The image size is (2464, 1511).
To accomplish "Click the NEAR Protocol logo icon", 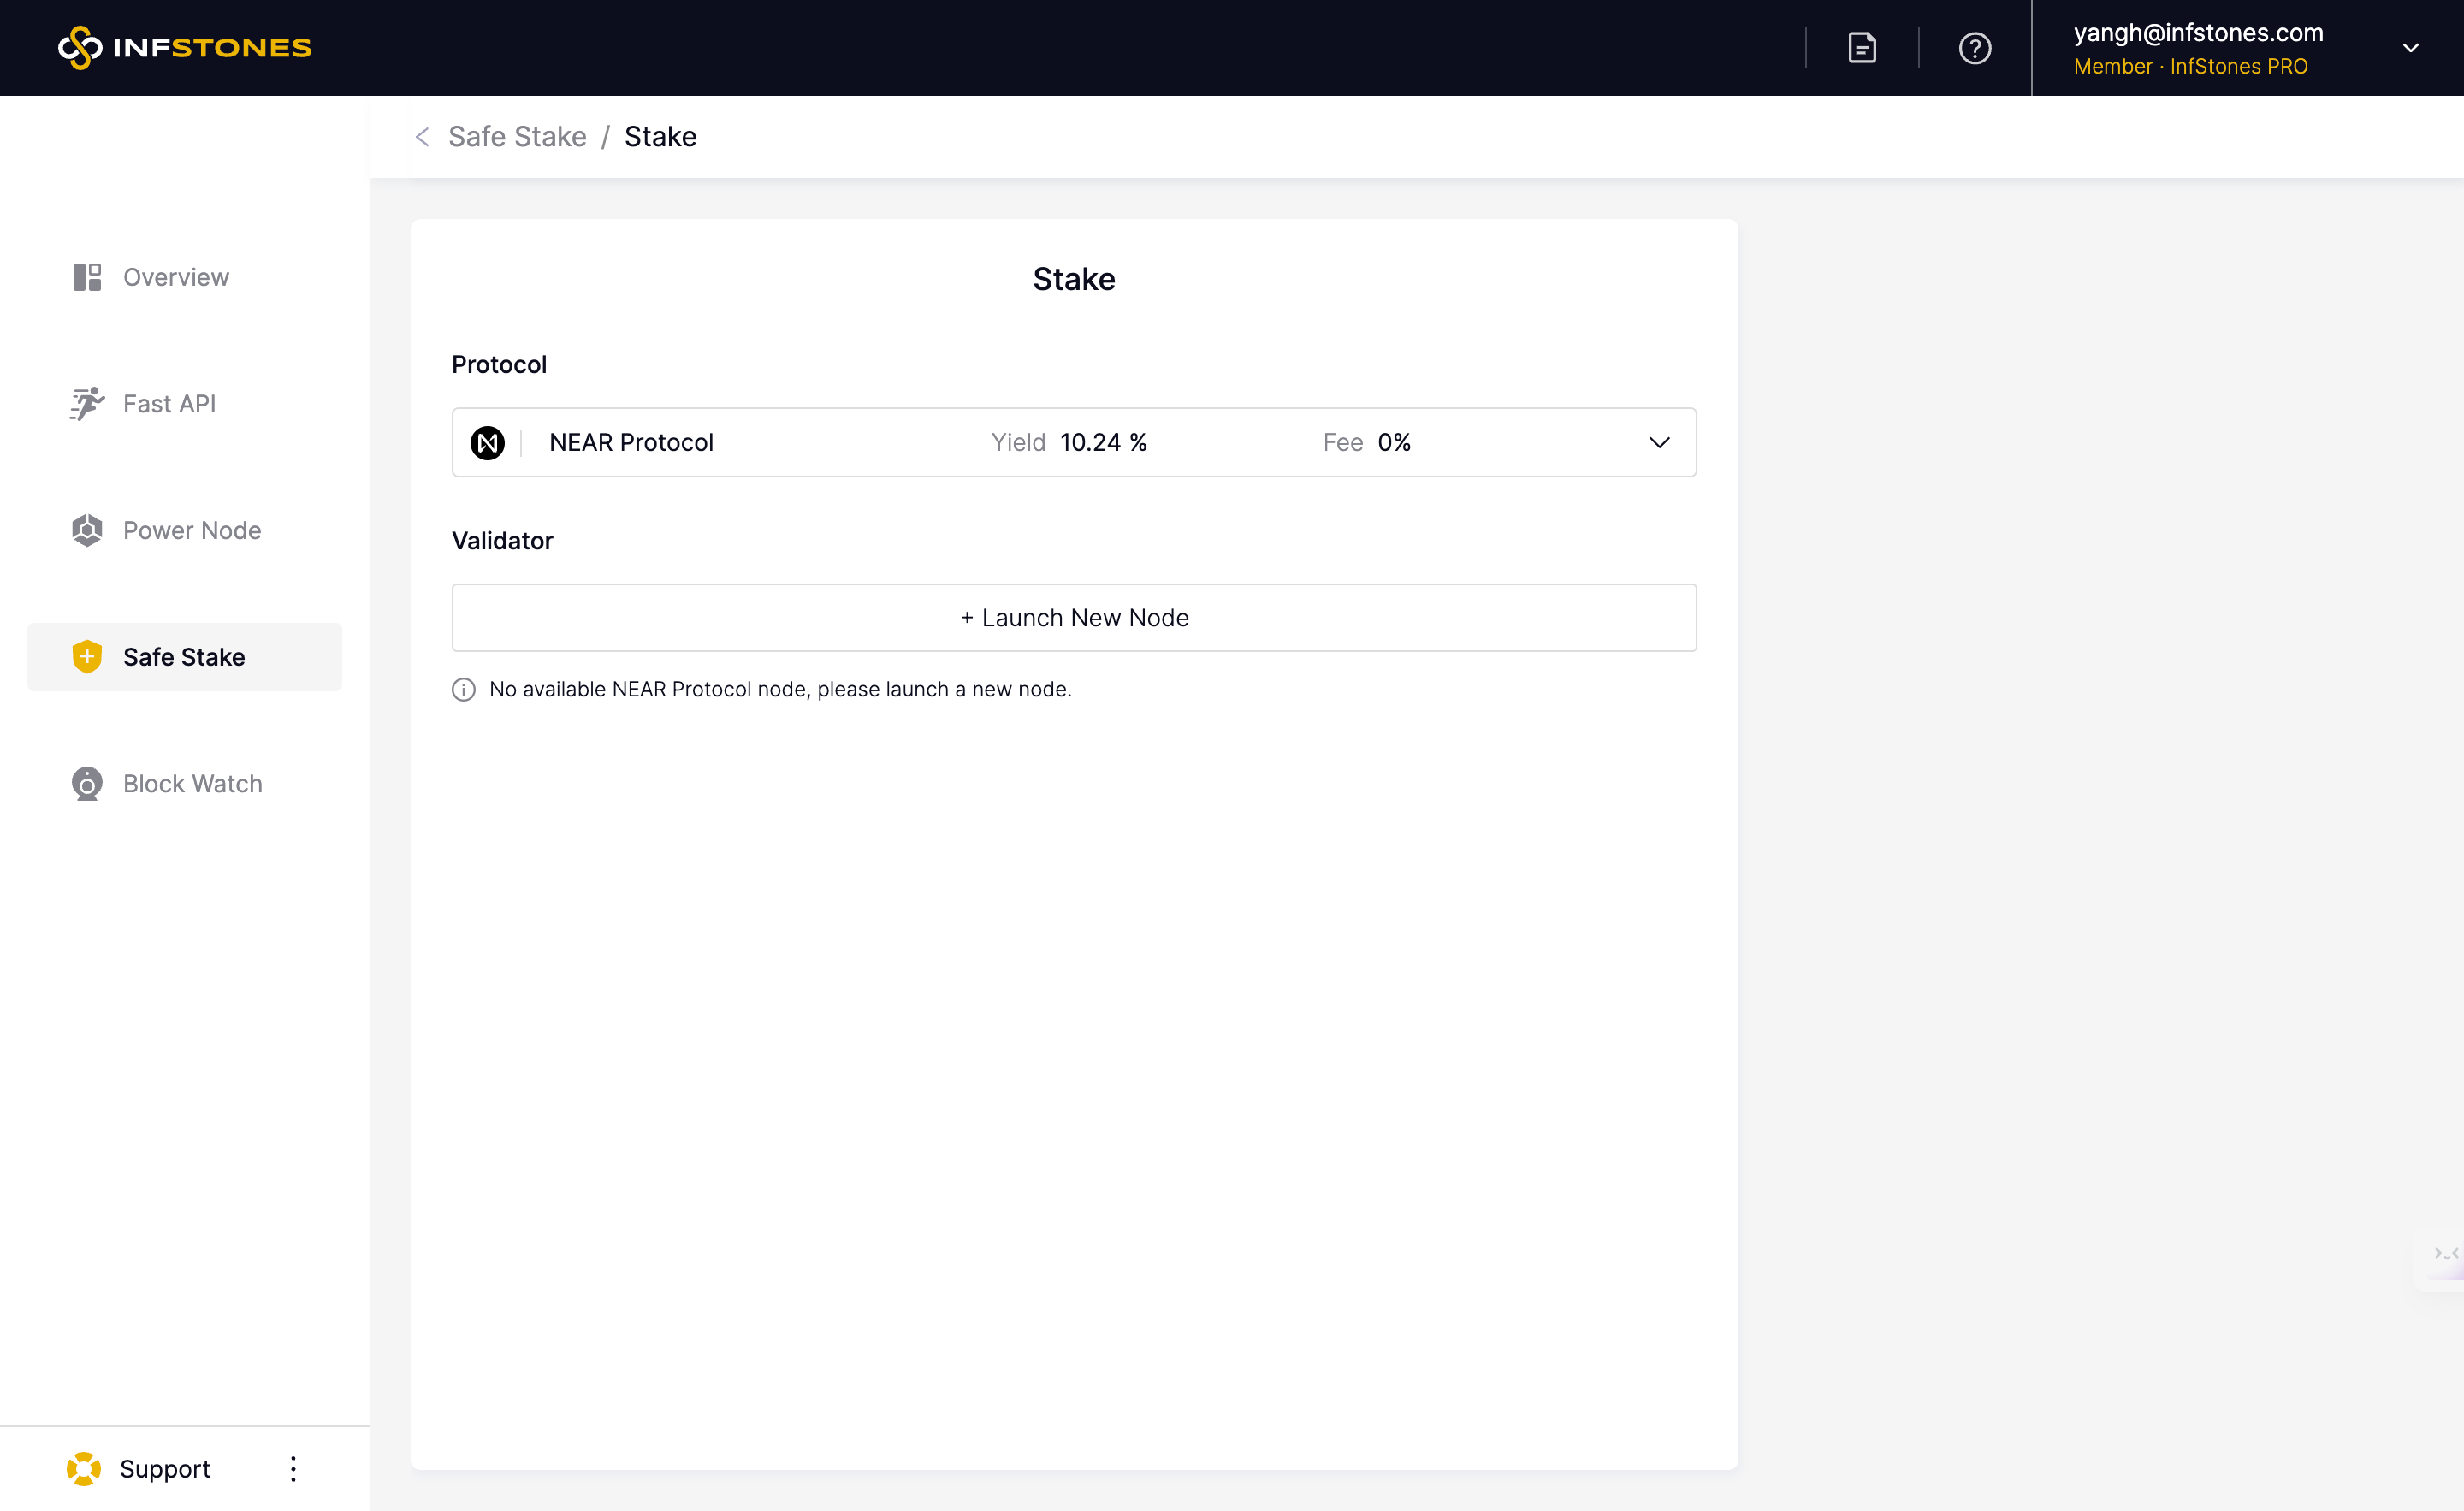I will [488, 443].
